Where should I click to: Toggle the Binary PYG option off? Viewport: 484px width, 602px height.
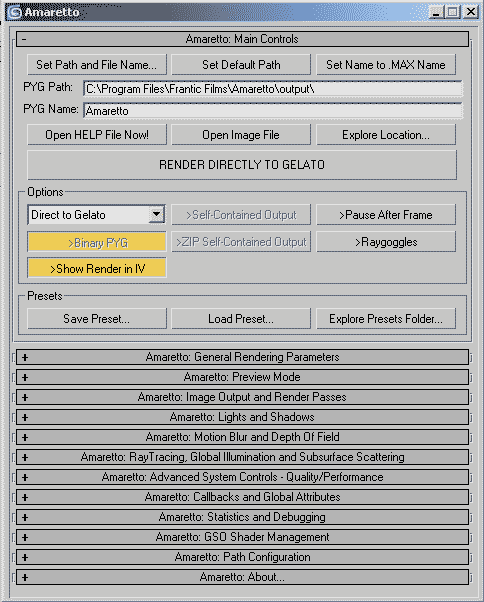[97, 242]
